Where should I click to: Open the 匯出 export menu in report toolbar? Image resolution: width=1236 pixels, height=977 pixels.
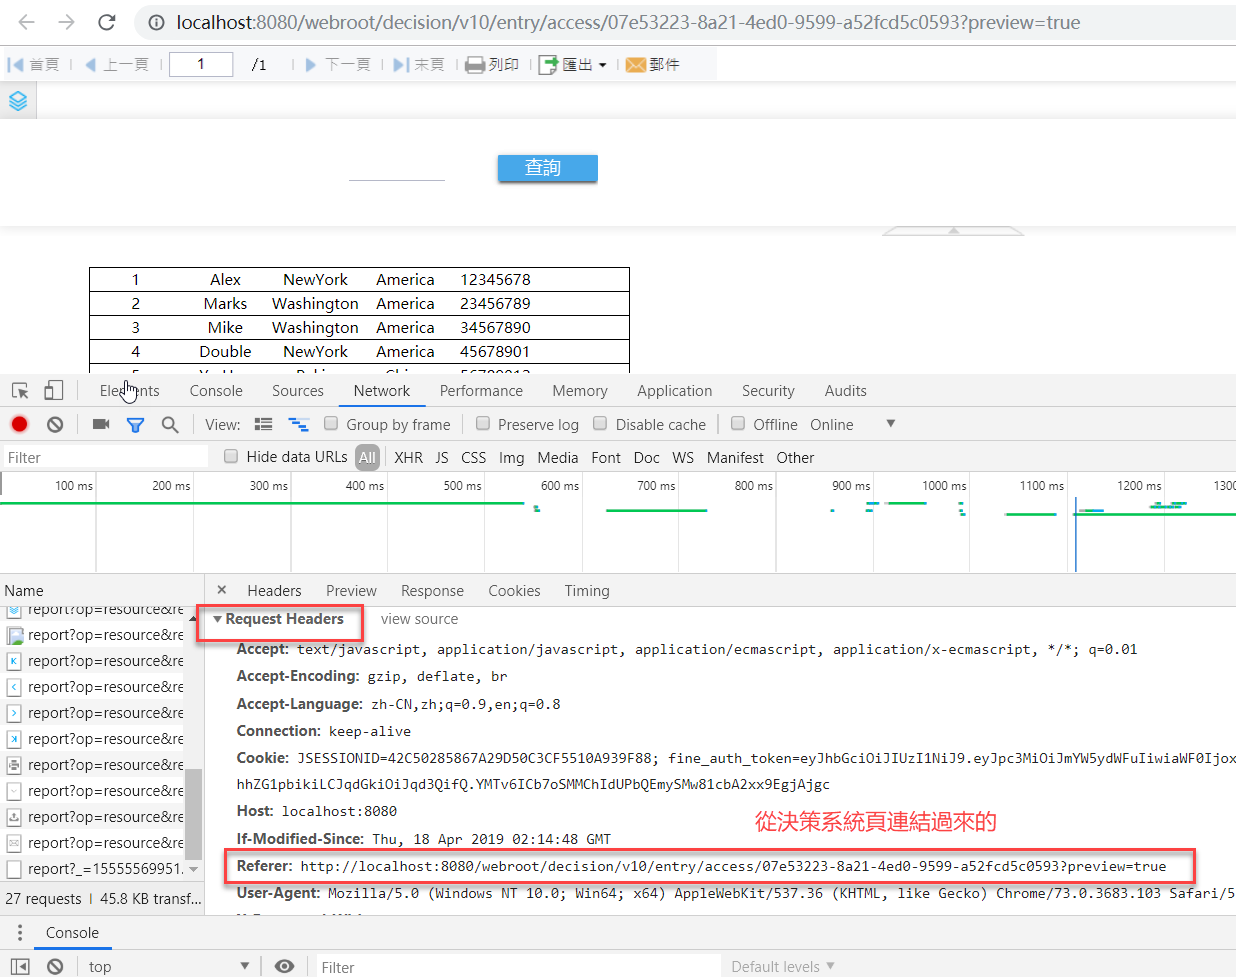pyautogui.click(x=573, y=63)
